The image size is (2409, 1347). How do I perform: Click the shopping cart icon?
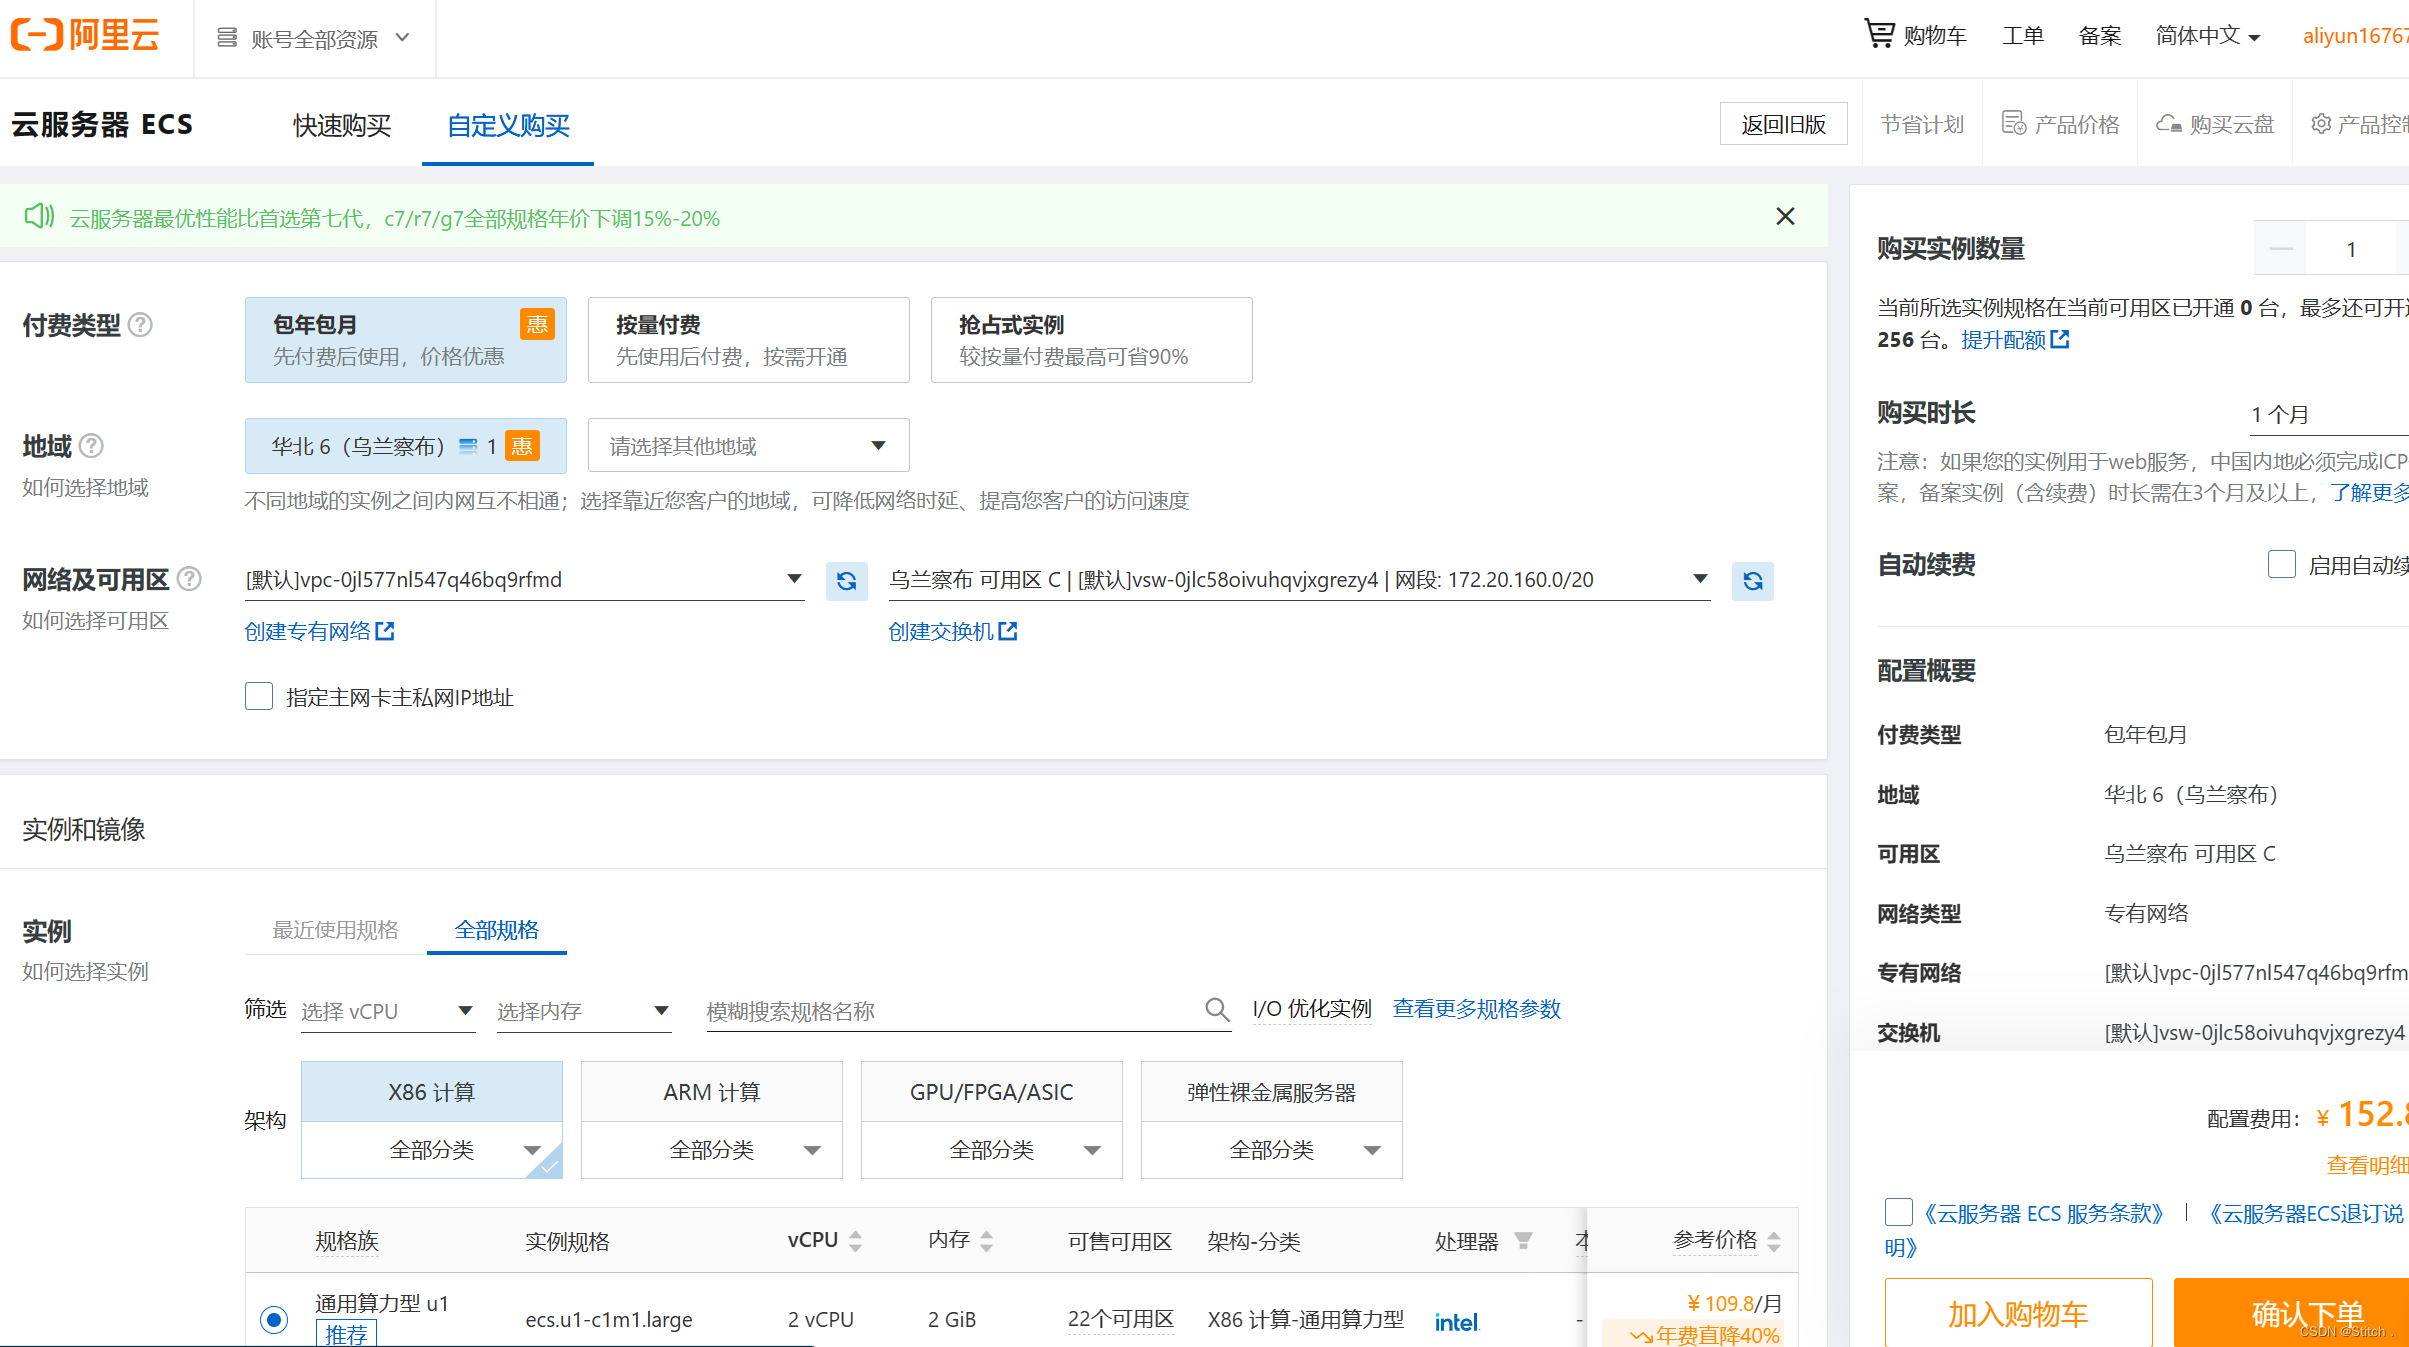coord(1878,35)
